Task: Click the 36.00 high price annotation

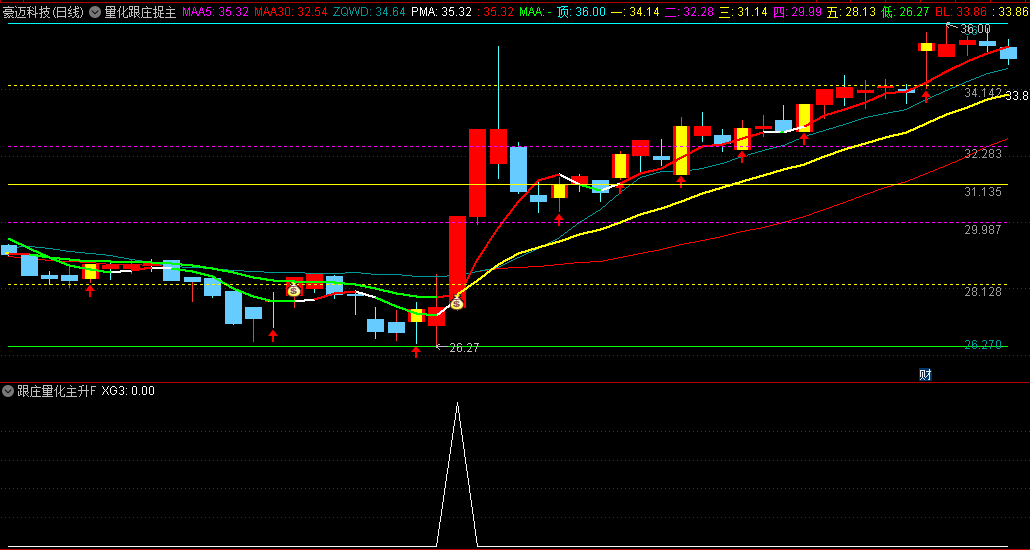Action: 975,29
